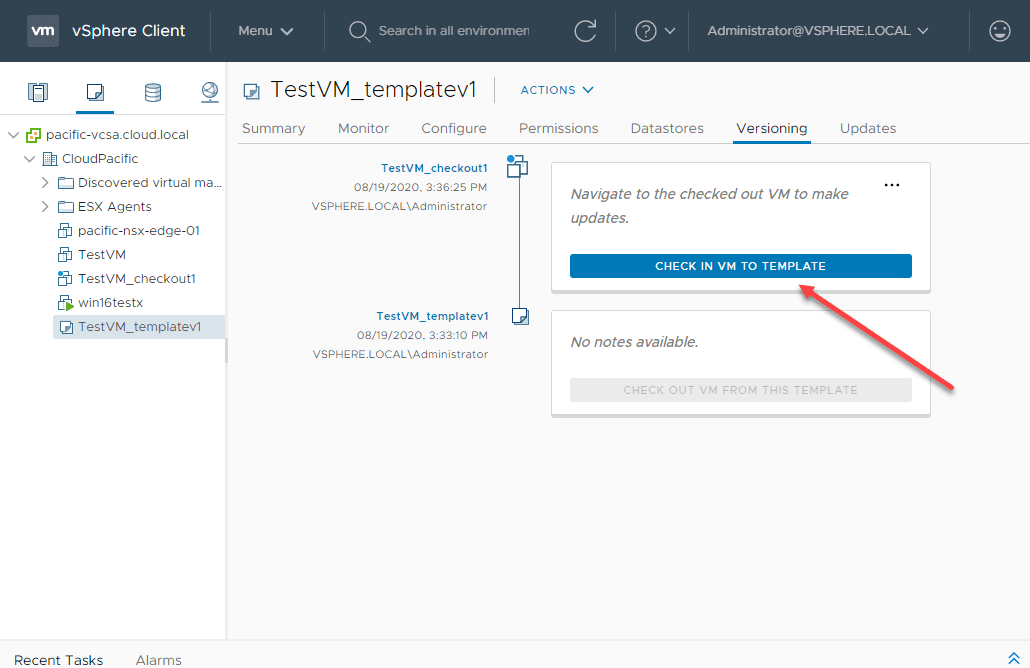
Task: Click the ESX Agents folder icon
Action: pos(66,207)
